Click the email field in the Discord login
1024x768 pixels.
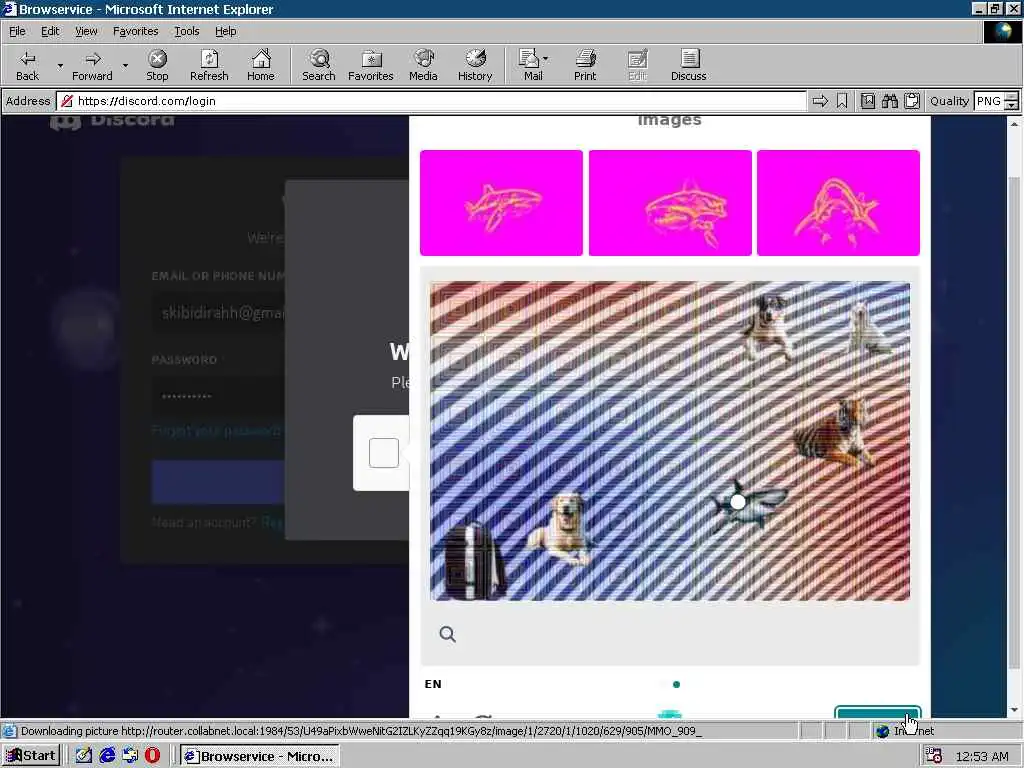pyautogui.click(x=219, y=313)
